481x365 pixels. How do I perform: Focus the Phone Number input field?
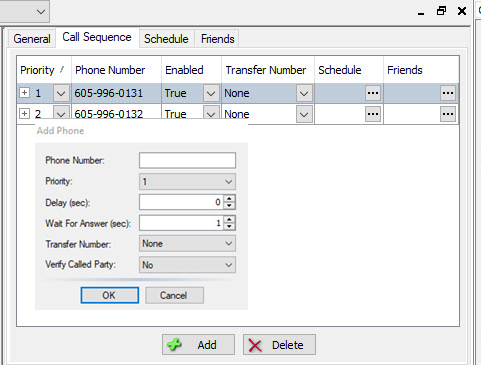187,160
